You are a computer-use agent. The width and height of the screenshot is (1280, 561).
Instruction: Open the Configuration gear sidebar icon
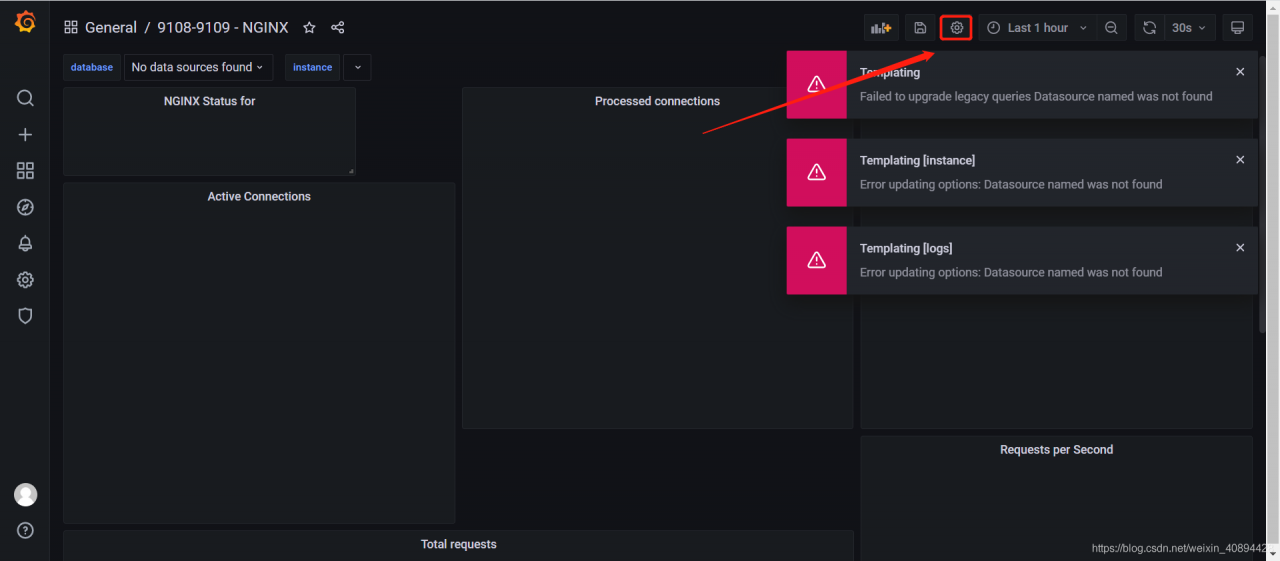pos(25,280)
